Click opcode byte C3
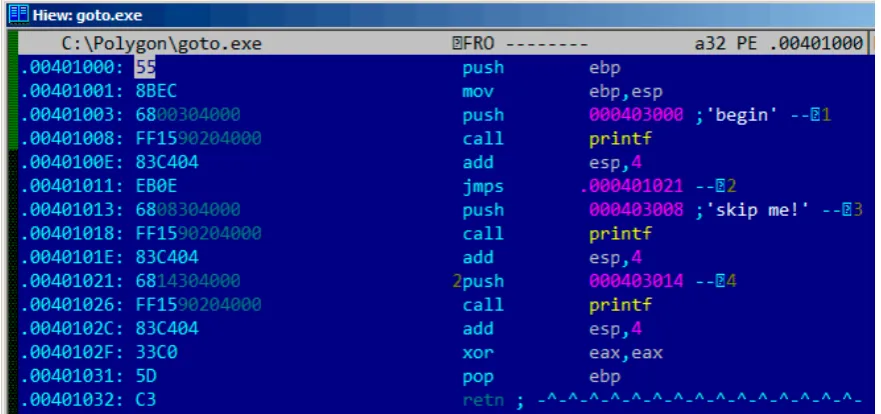The height and width of the screenshot is (414, 881). [146, 400]
